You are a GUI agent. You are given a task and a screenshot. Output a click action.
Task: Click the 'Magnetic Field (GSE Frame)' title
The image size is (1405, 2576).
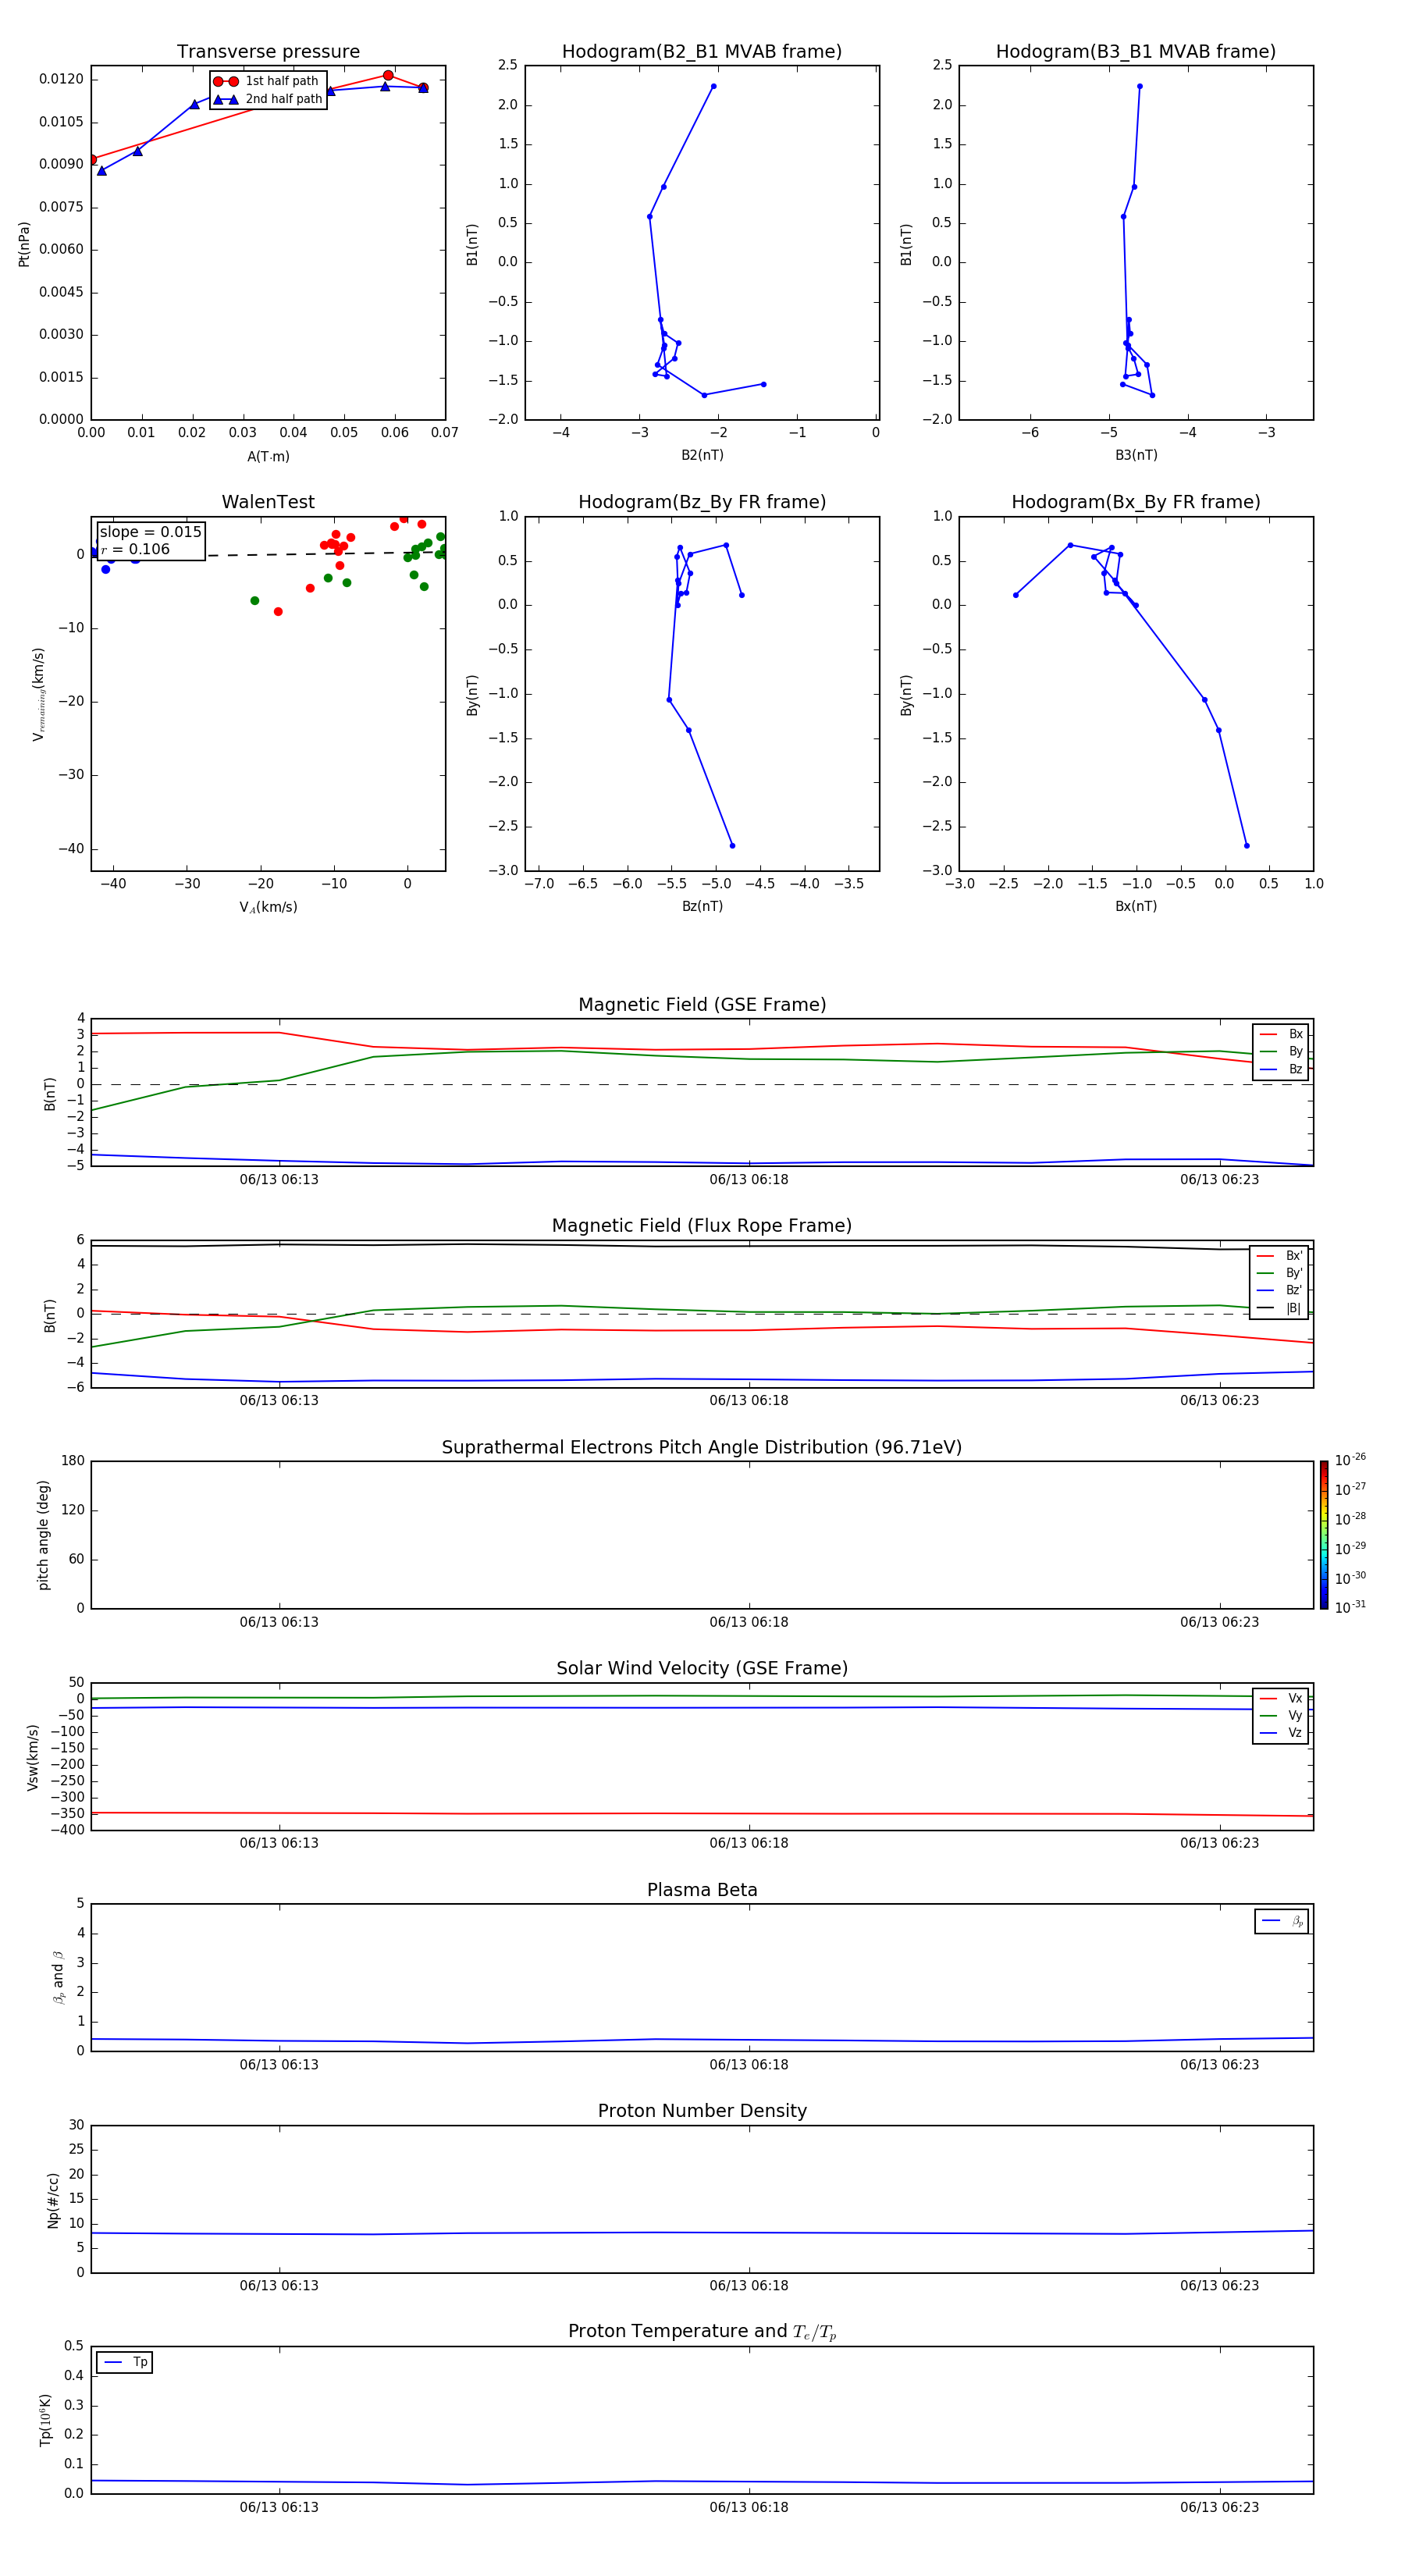(702, 1005)
